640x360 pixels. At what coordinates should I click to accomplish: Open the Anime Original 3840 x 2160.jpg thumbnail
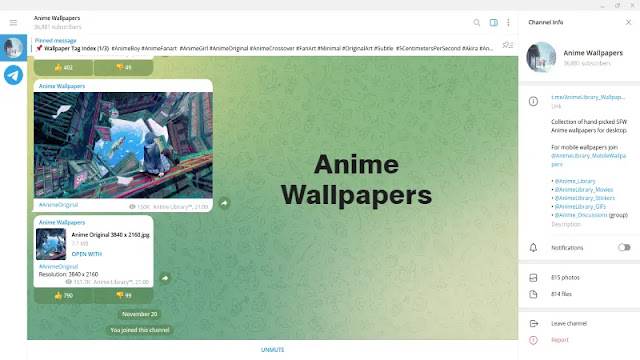click(51, 244)
